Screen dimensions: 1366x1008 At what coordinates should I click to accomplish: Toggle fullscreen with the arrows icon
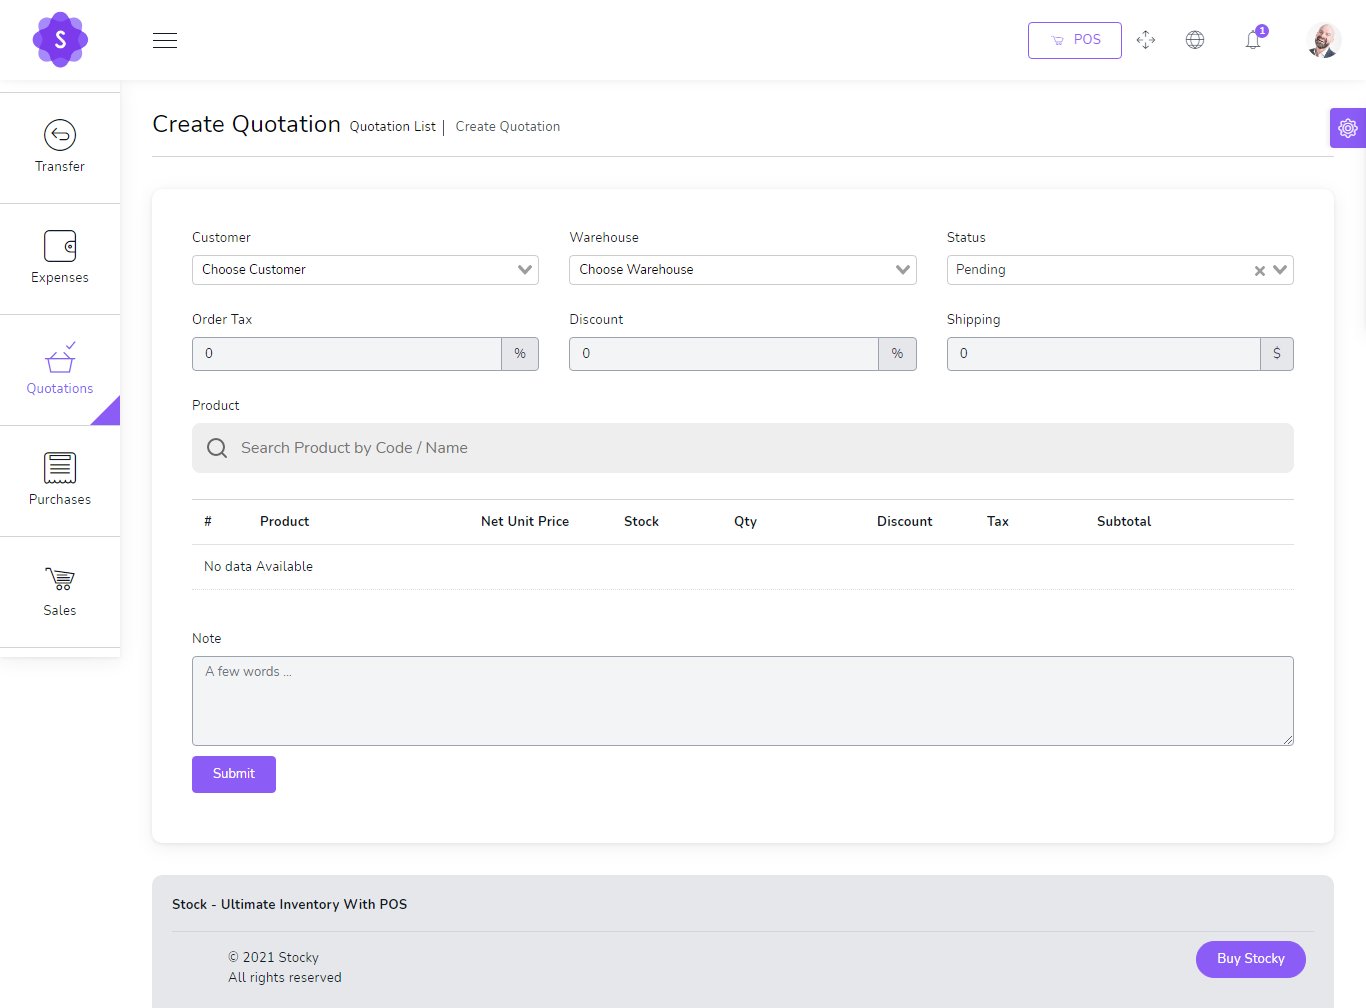1146,40
